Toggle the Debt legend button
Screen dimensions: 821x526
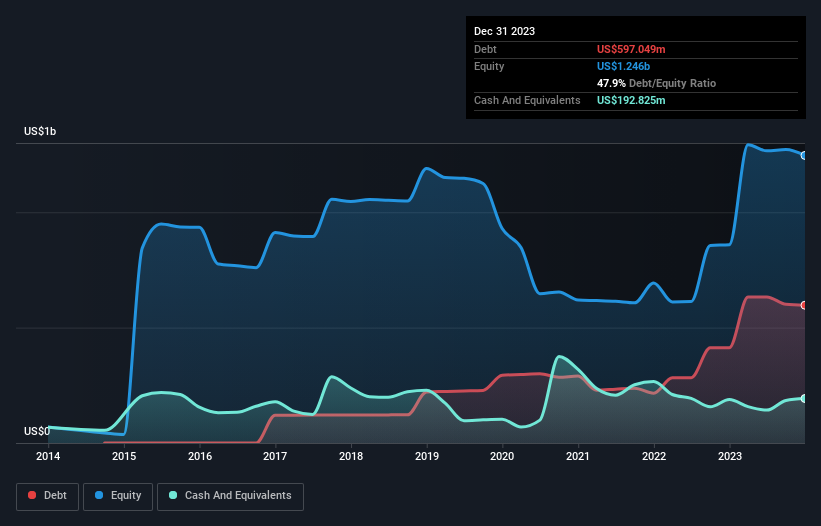46,495
